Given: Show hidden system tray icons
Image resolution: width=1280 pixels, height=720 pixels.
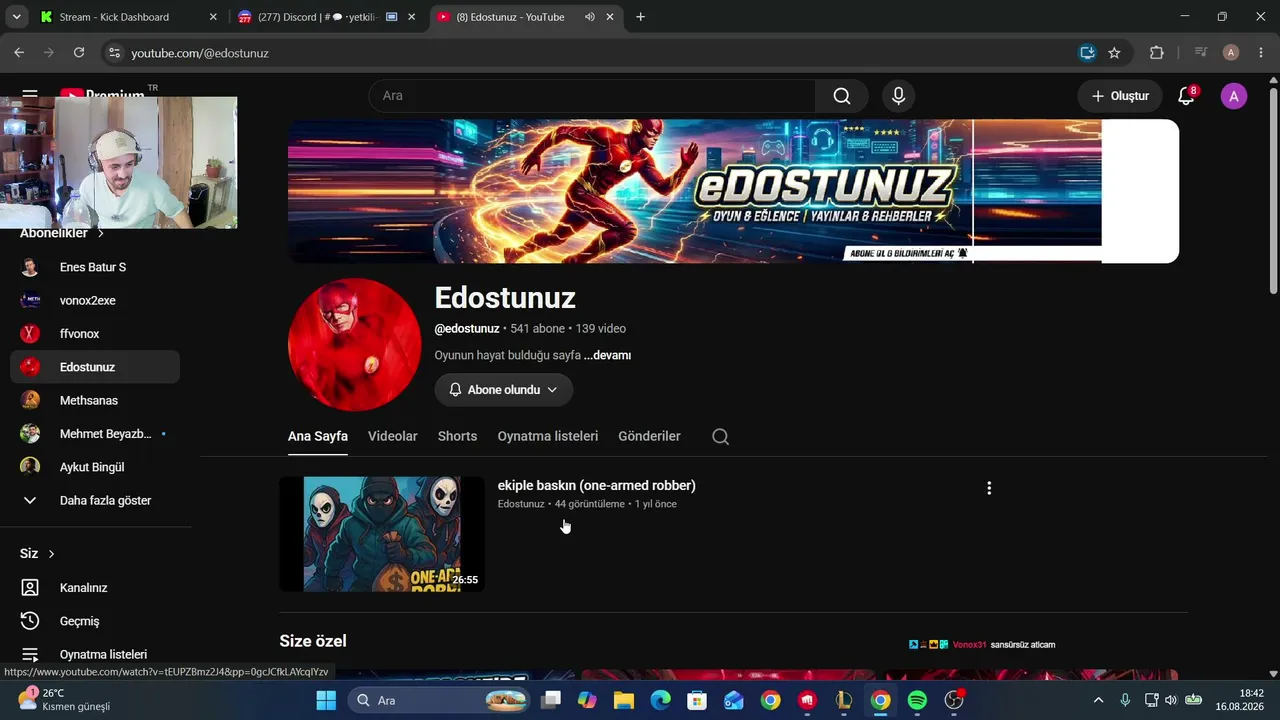Looking at the screenshot, I should (x=1098, y=700).
